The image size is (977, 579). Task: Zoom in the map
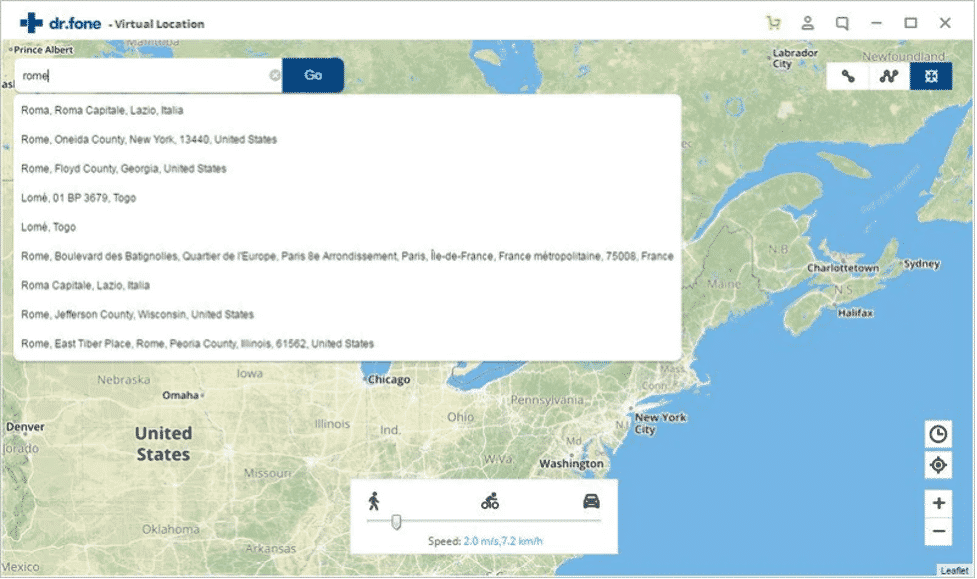click(x=938, y=503)
